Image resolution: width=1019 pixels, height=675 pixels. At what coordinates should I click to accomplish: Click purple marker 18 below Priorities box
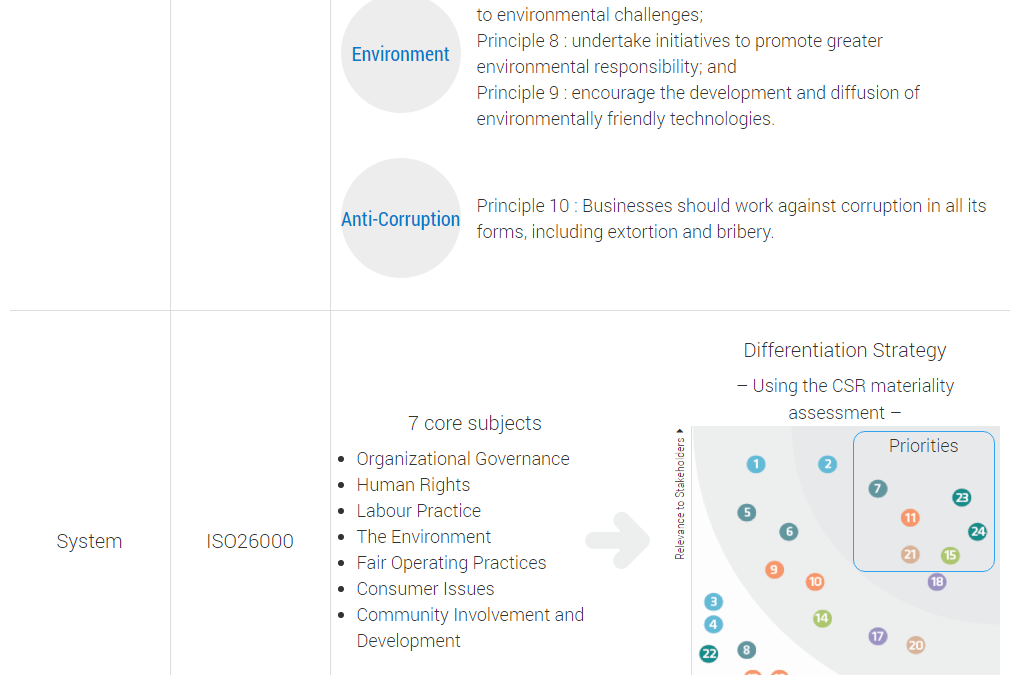(x=936, y=582)
